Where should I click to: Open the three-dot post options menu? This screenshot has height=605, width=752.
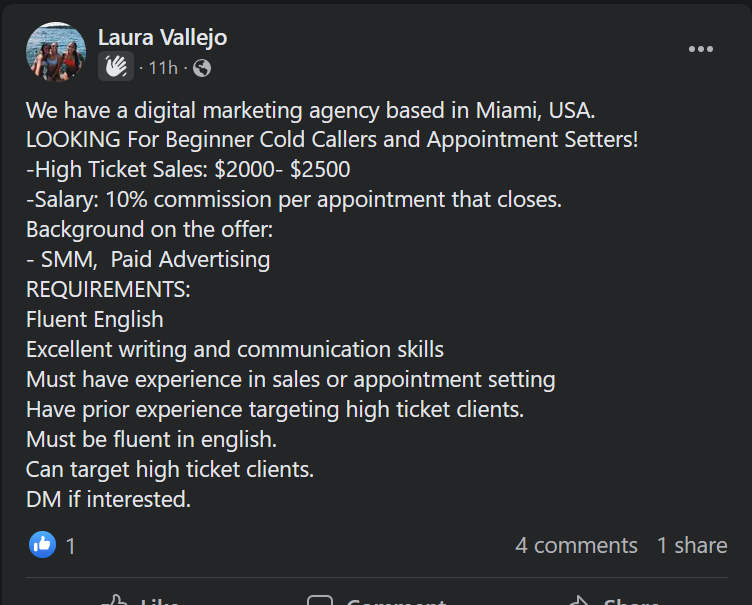click(701, 49)
